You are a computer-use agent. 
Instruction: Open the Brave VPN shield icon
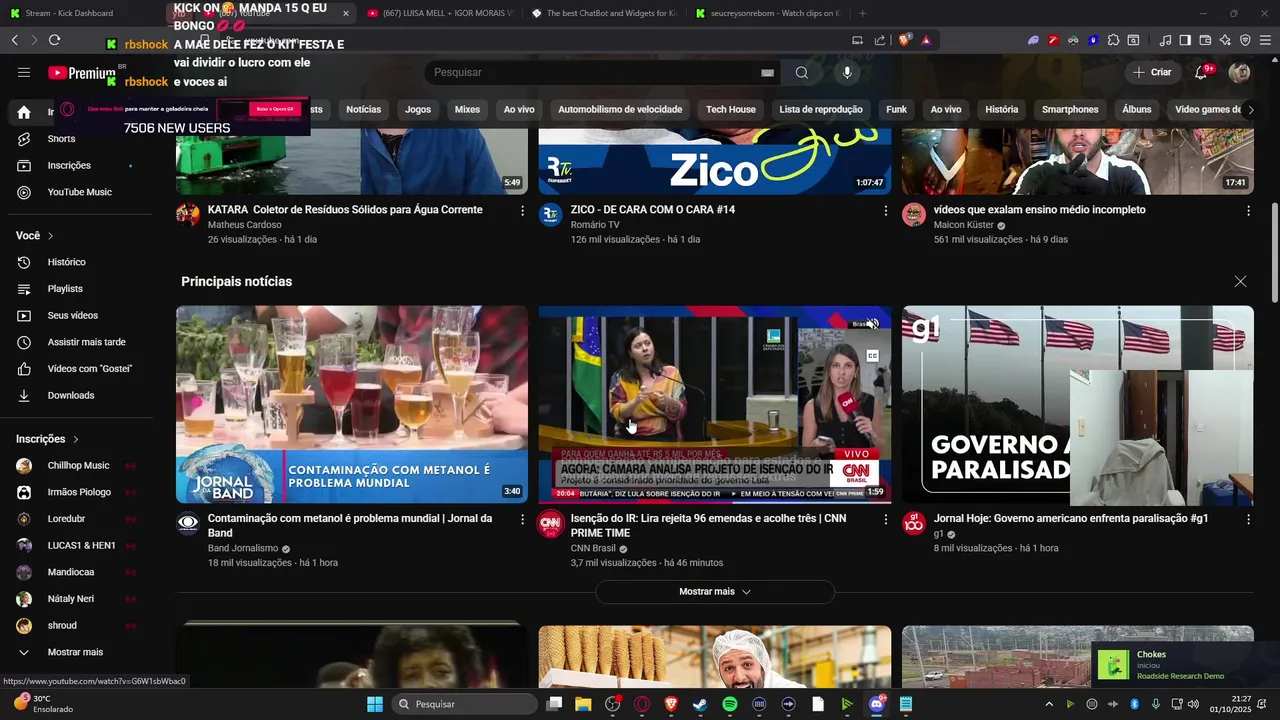[1245, 40]
